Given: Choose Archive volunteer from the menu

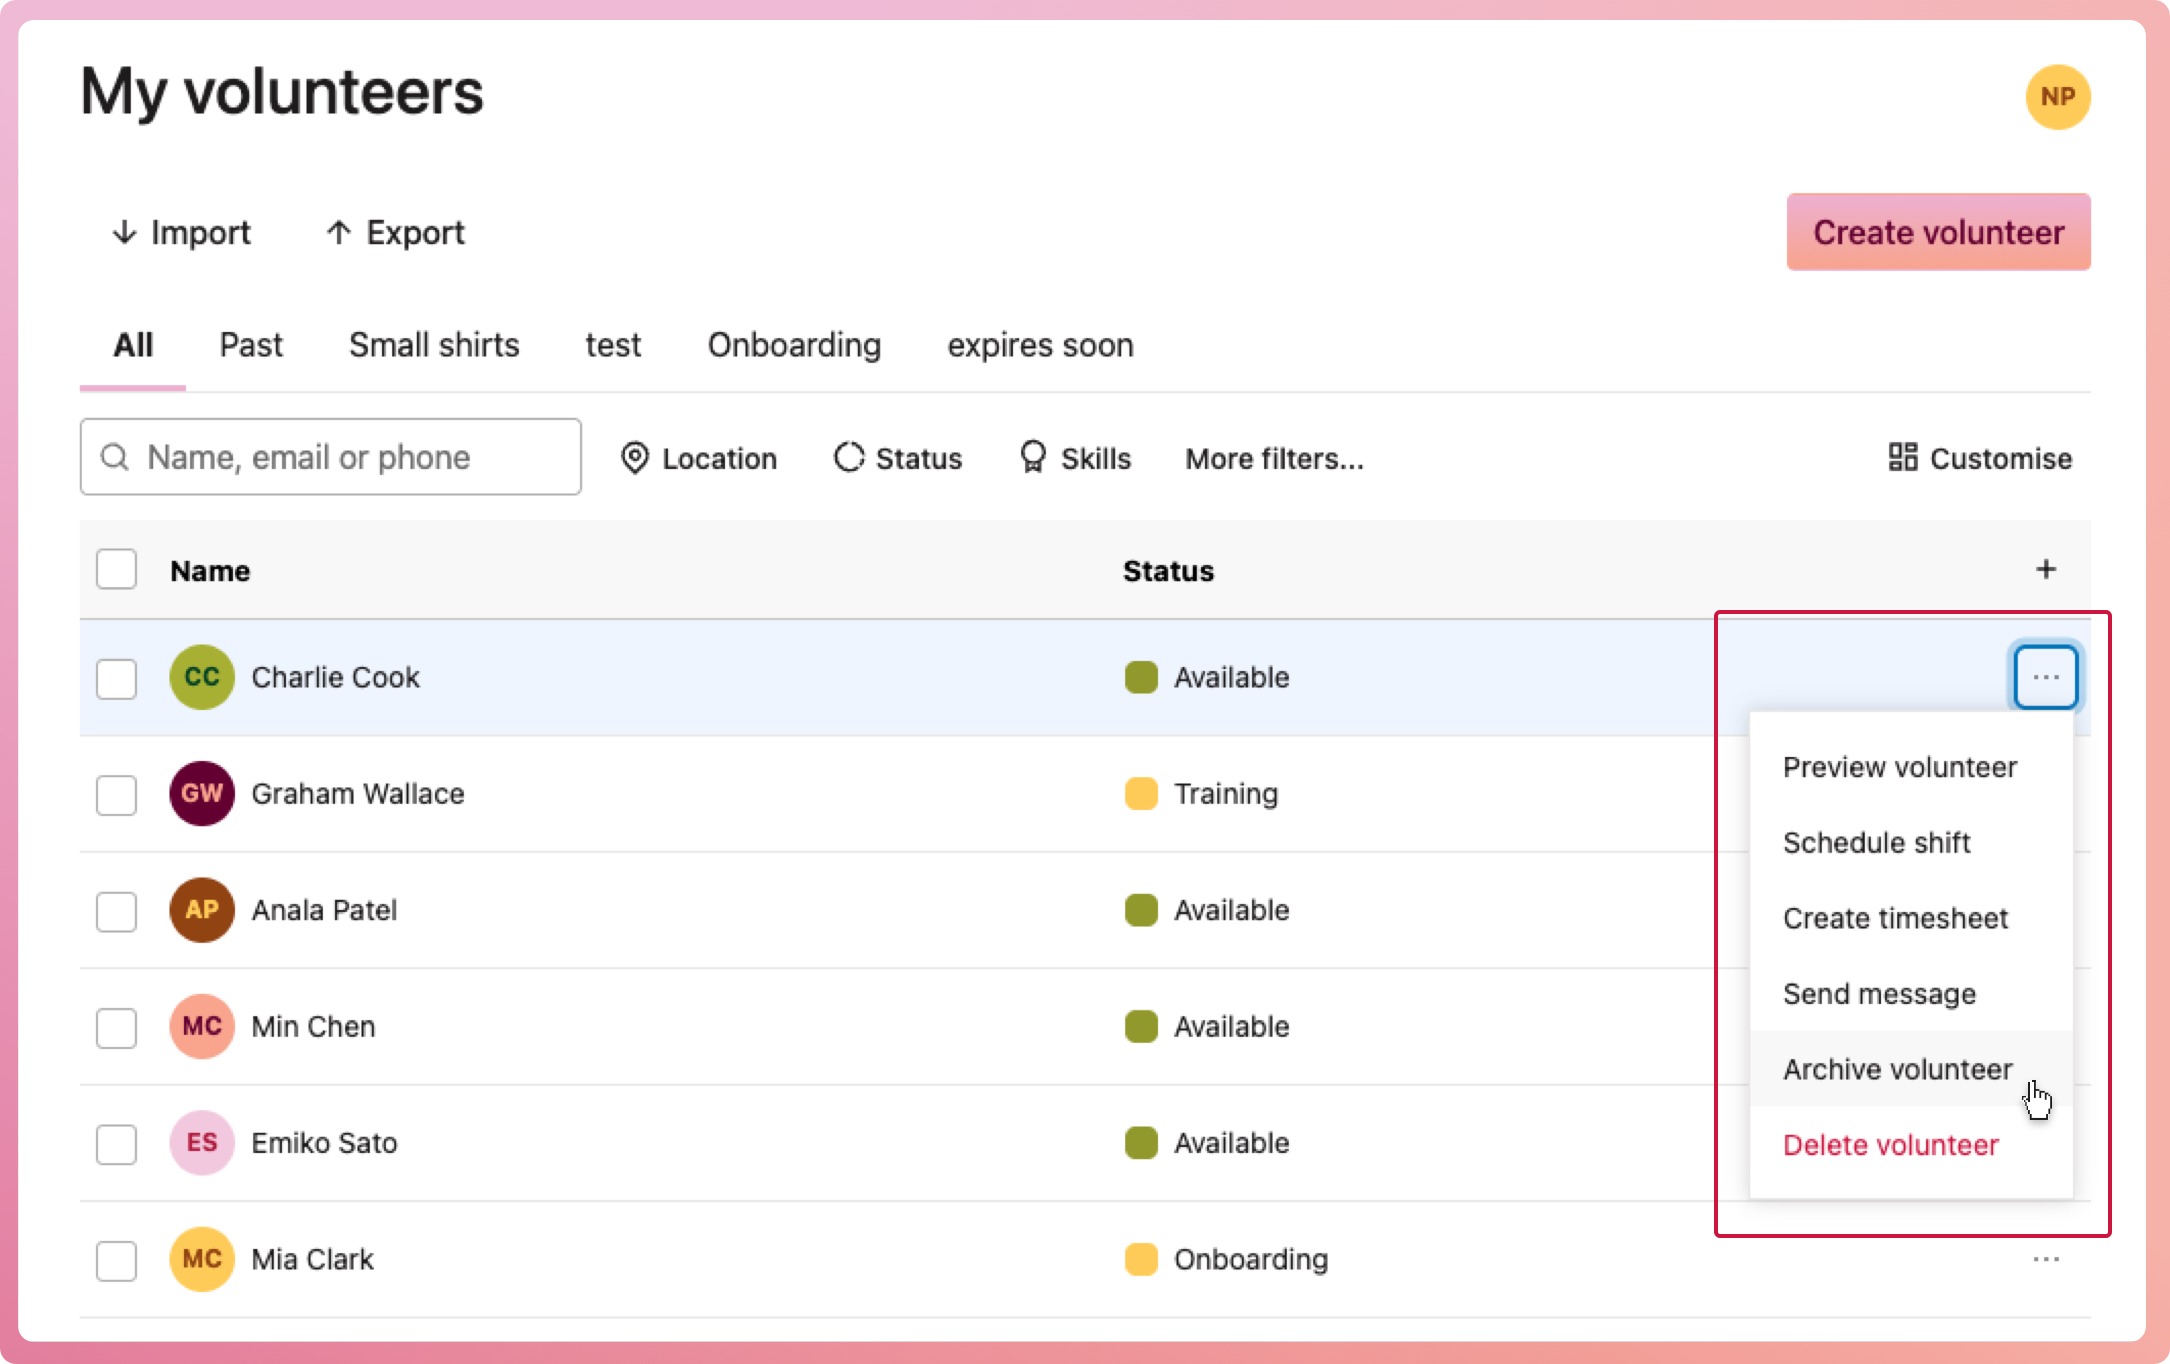Looking at the screenshot, I should point(1897,1069).
